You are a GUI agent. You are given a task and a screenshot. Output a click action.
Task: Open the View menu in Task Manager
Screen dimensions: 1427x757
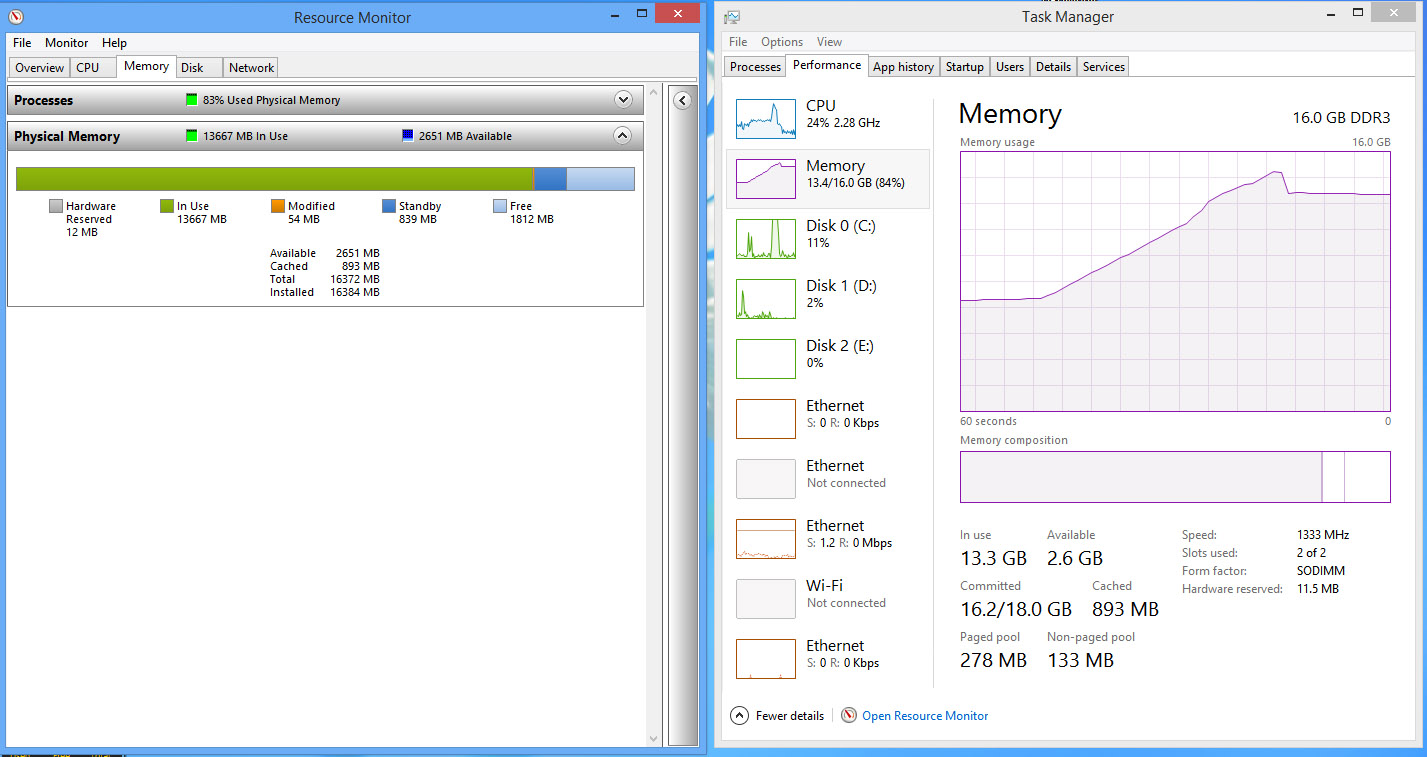[829, 42]
